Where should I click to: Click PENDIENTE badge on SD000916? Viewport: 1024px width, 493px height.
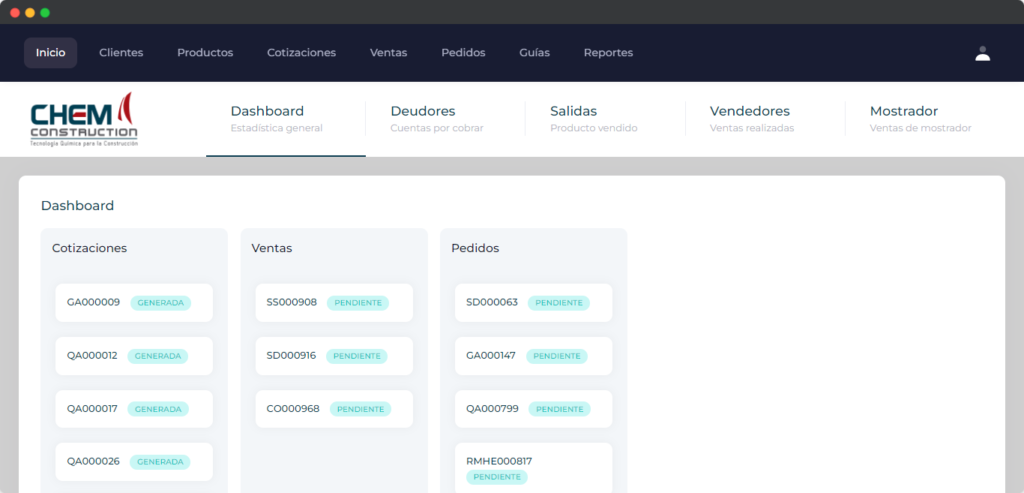(357, 356)
